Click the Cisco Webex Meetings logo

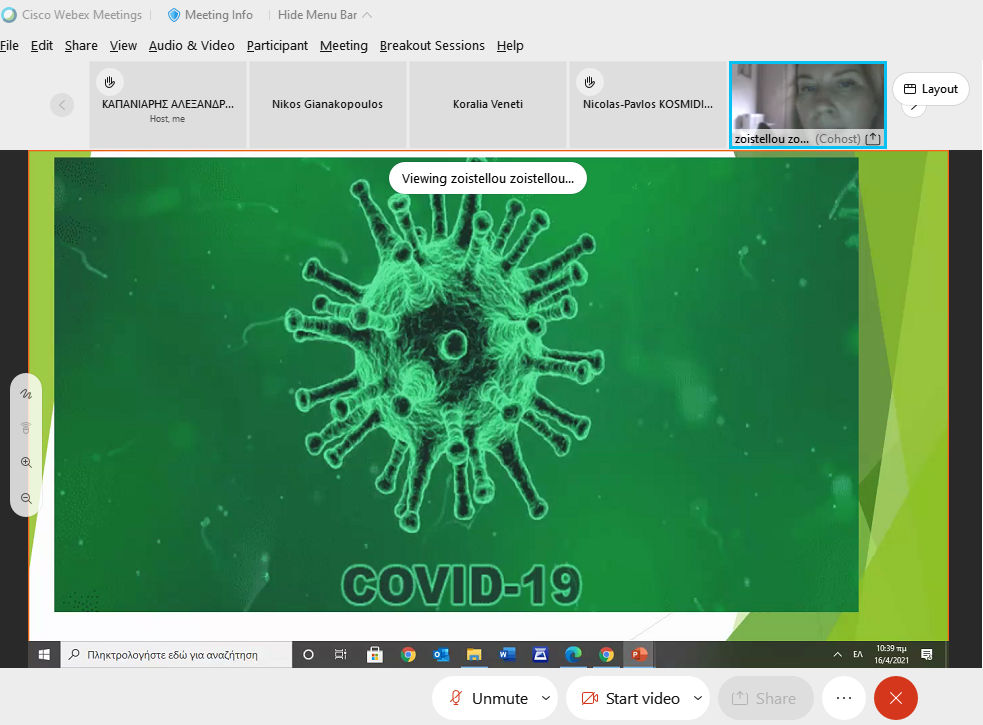tap(9, 15)
